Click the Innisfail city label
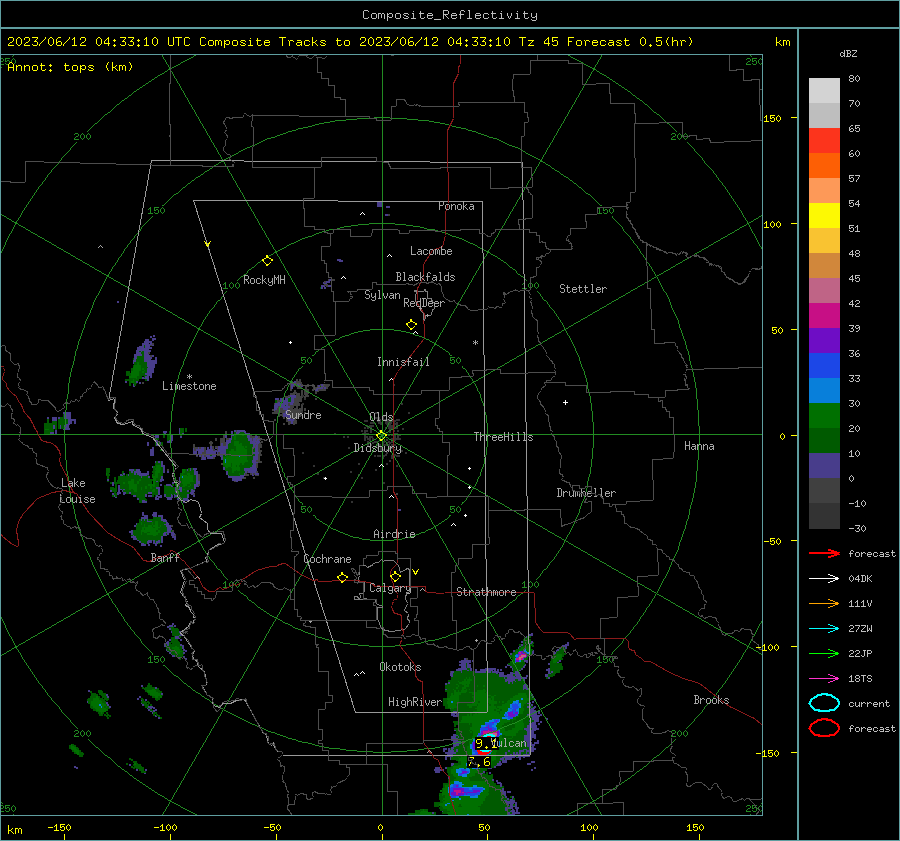 [403, 362]
